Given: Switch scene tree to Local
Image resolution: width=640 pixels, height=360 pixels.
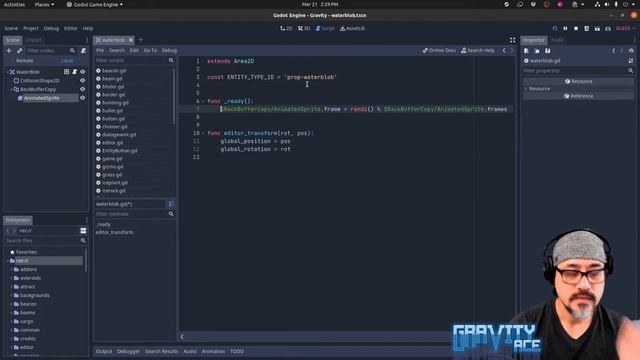Looking at the screenshot, I should [x=67, y=60].
